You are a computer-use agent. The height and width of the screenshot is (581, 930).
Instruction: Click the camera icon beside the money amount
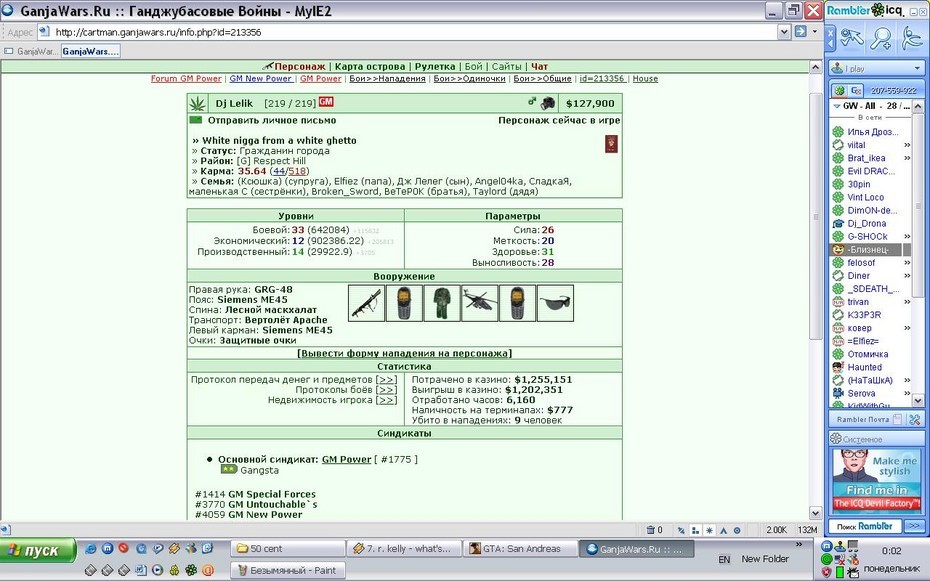pyautogui.click(x=547, y=103)
